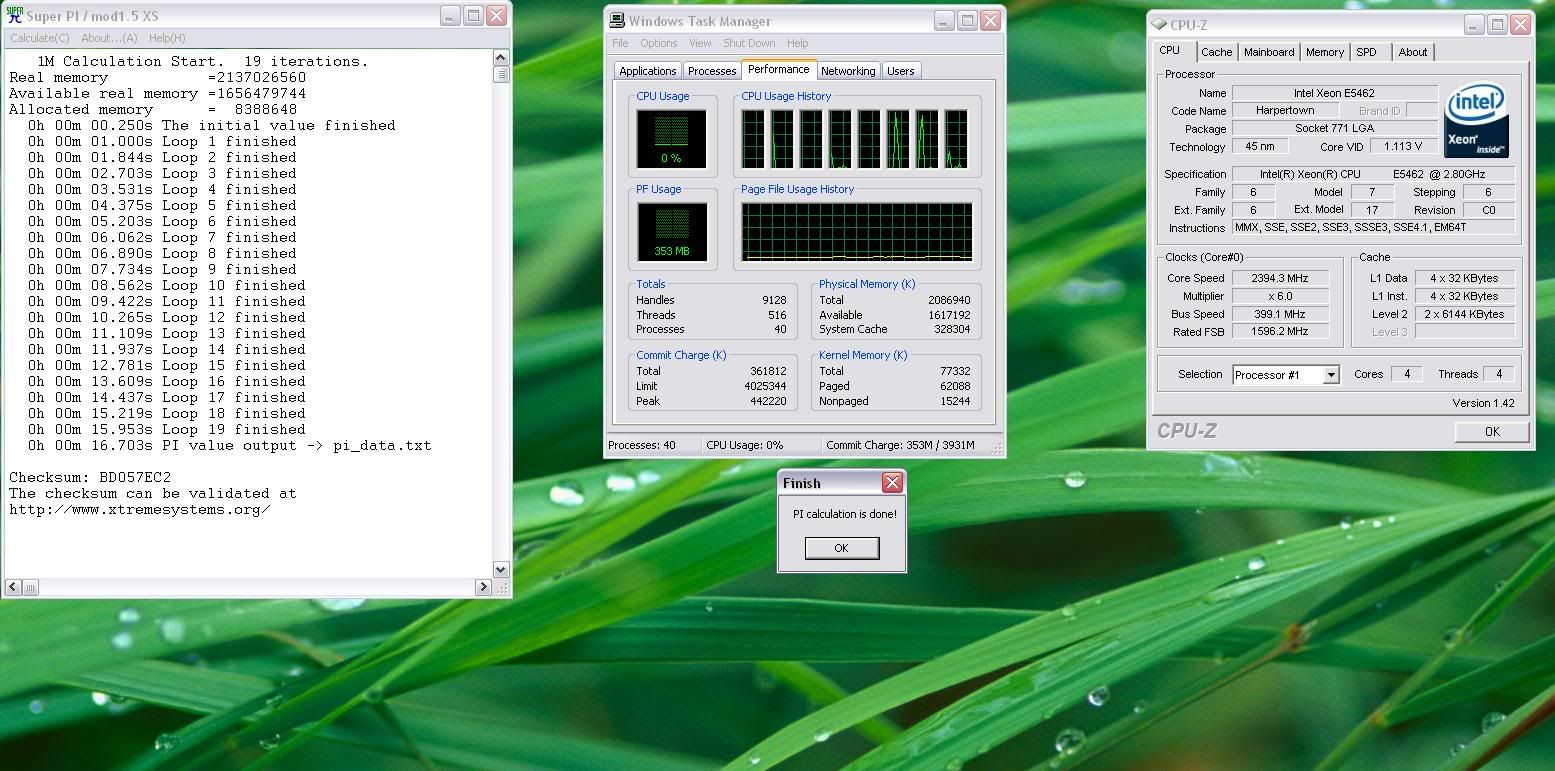Image resolution: width=1555 pixels, height=771 pixels.
Task: Click the CPU Usage History graph
Action: pyautogui.click(x=855, y=139)
